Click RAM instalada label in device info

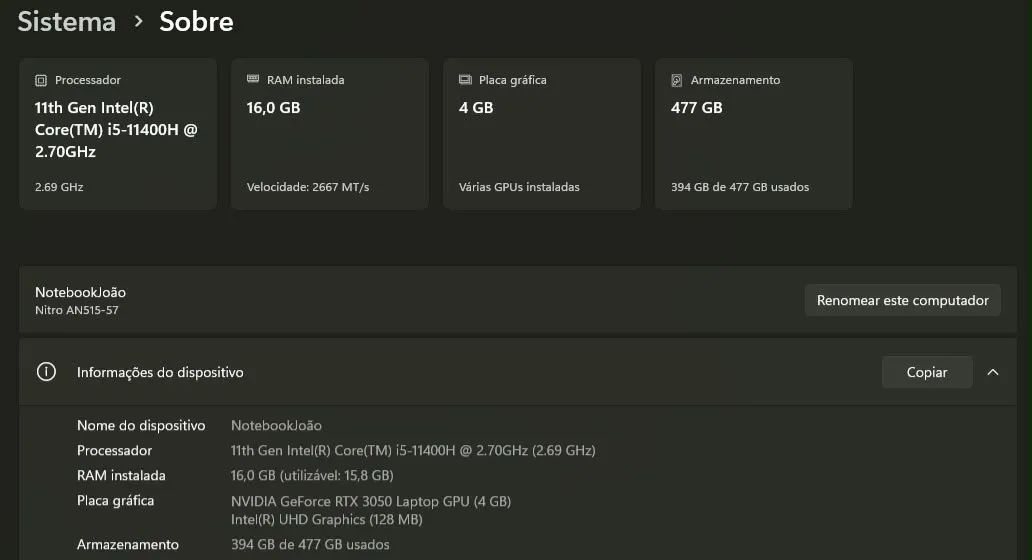tap(121, 476)
